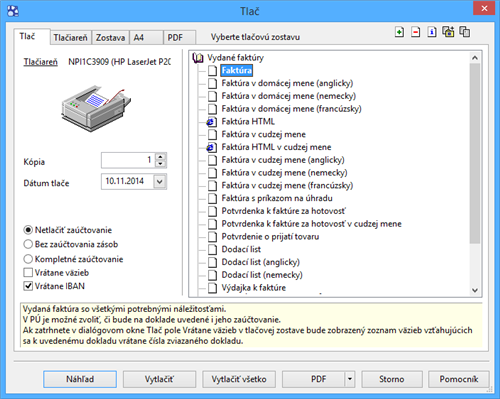Click the add print report icon (green plus)
The width and height of the screenshot is (500, 399).
point(399,32)
